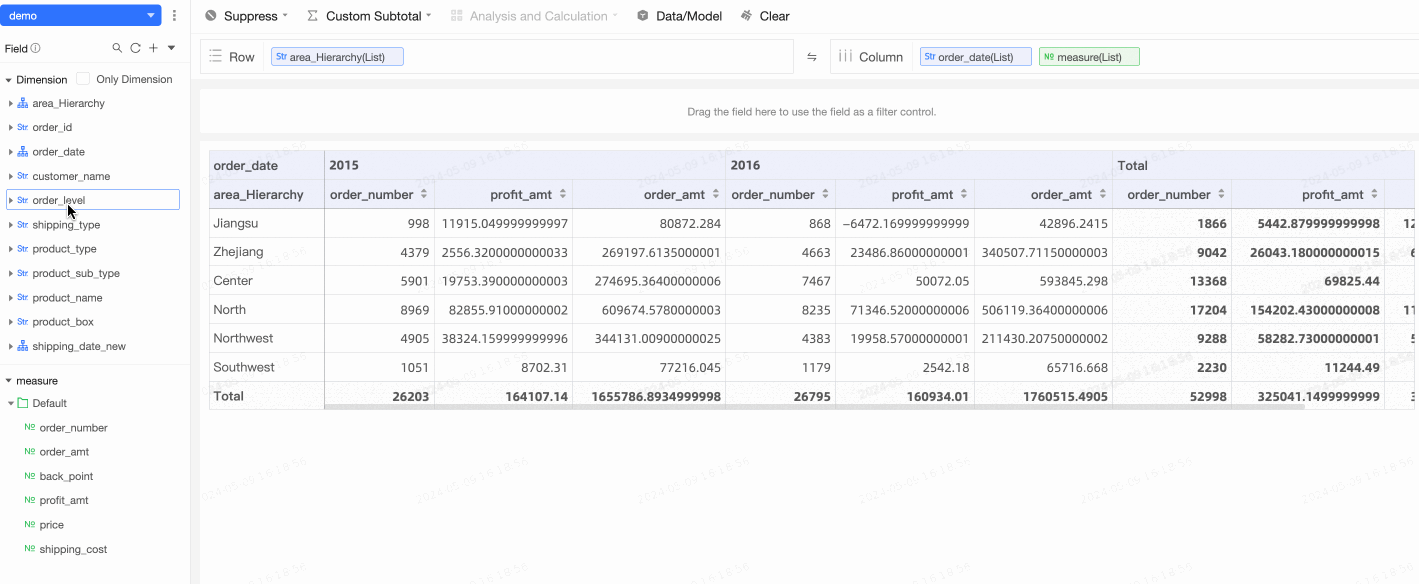Open the Custom Subtotal menu
Screen dimensions: 1419x584
[369, 16]
